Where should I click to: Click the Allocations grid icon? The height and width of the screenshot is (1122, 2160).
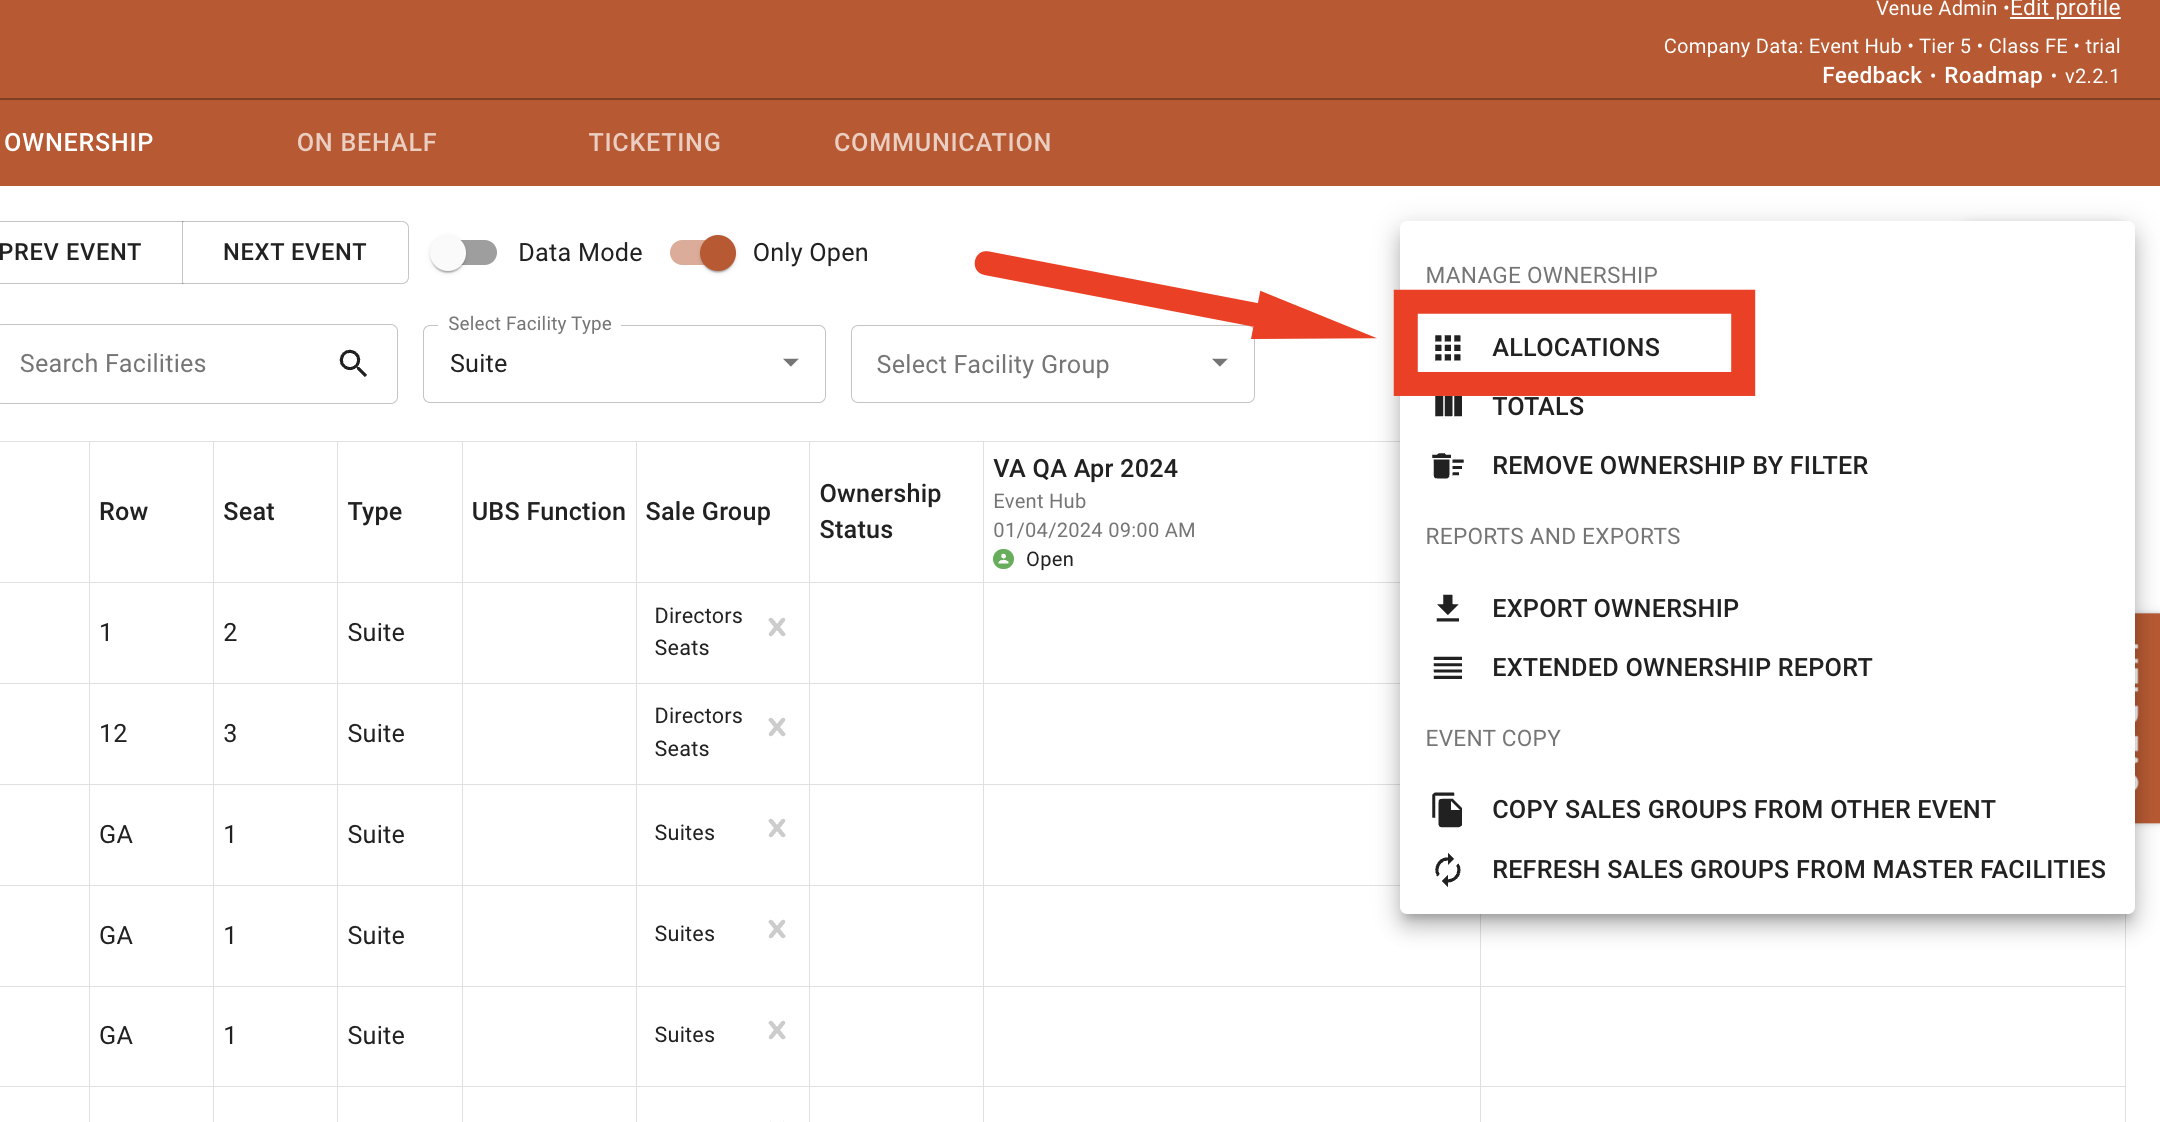[1447, 347]
